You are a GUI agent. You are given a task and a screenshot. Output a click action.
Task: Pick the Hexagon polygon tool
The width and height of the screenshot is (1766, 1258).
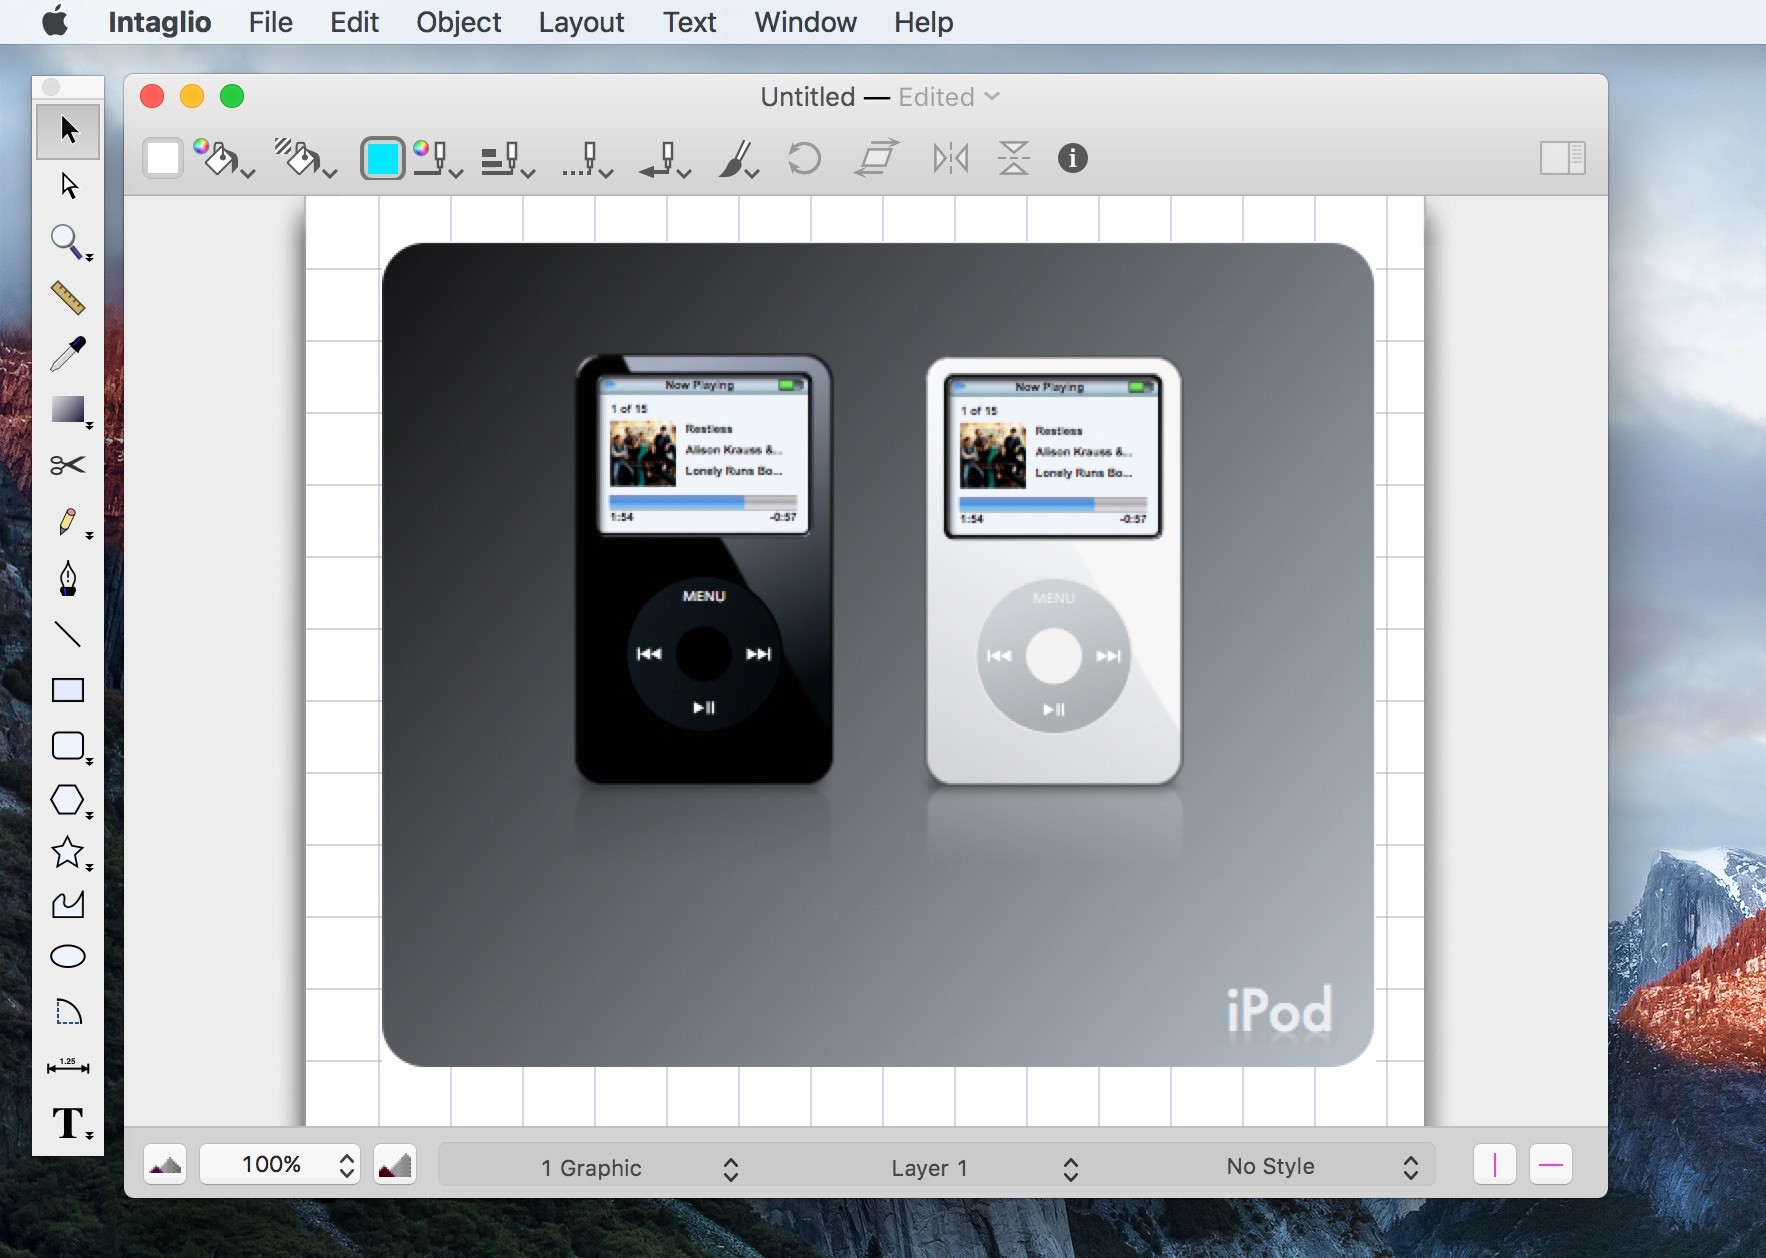[x=68, y=800]
